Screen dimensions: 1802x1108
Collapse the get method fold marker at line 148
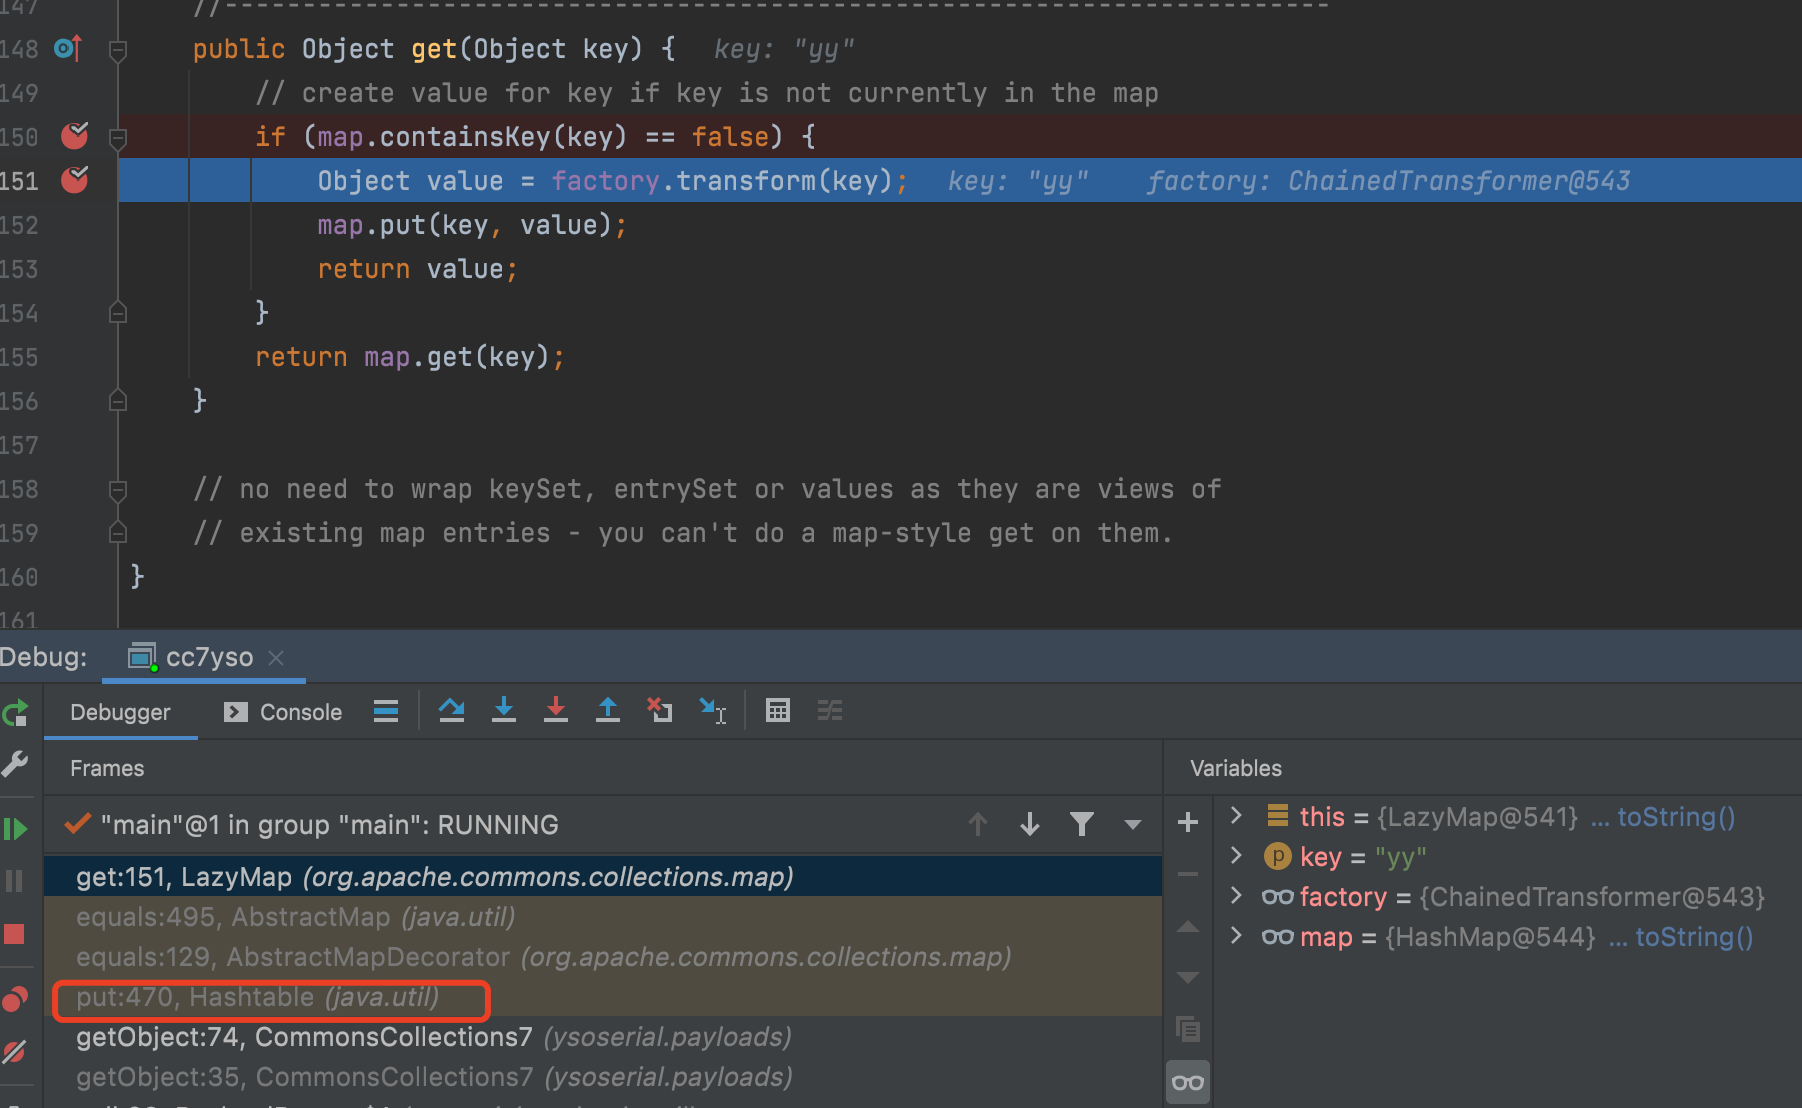point(118,49)
